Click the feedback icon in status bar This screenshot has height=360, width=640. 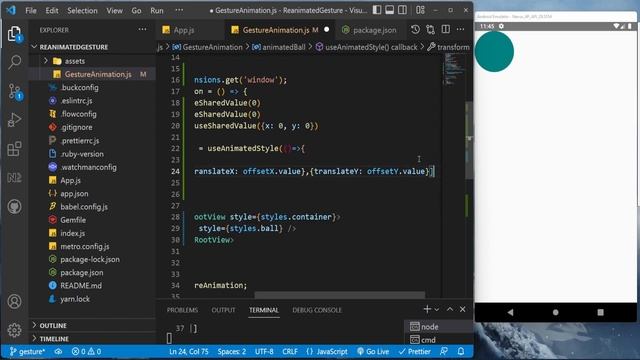(444, 351)
